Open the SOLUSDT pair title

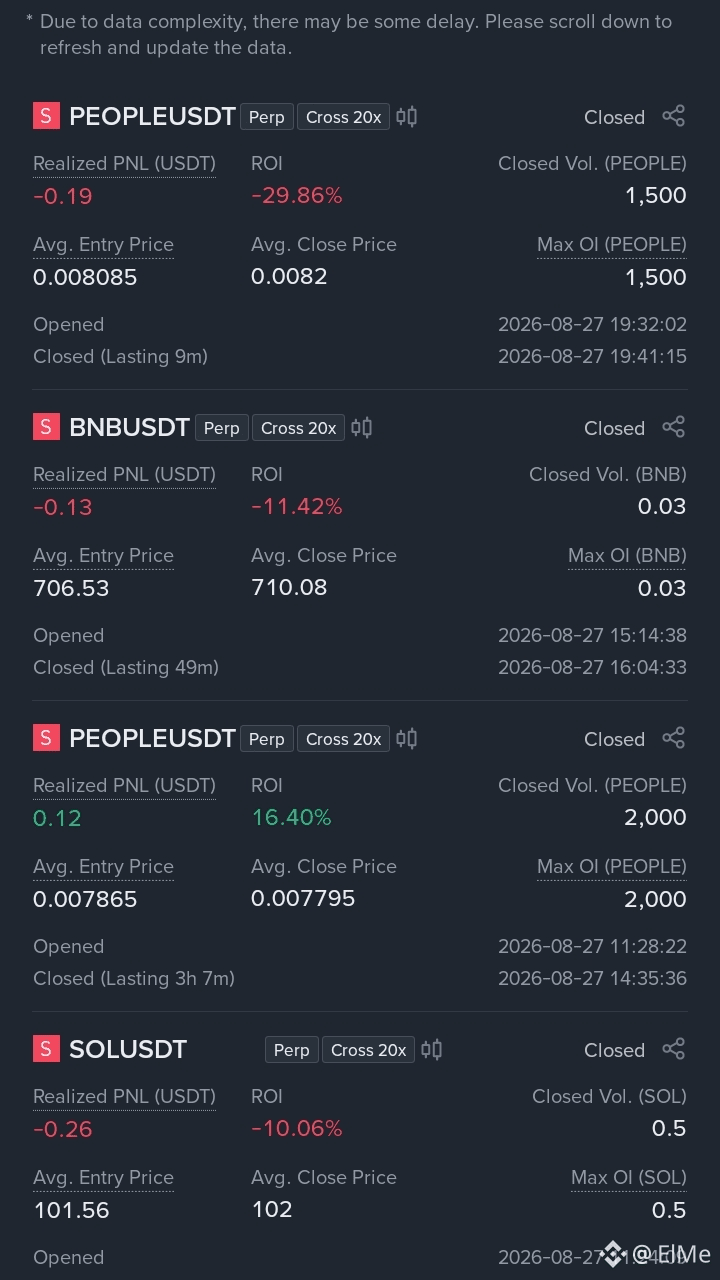pyautogui.click(x=128, y=1050)
